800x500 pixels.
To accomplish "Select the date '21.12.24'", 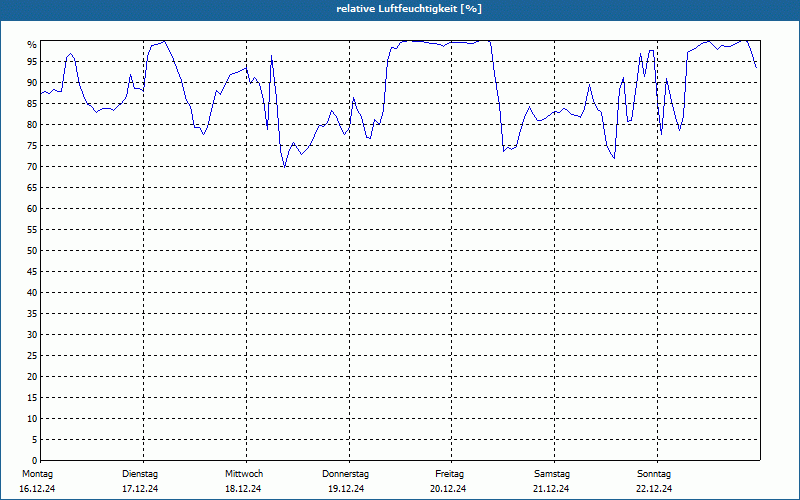I will 551,489.
